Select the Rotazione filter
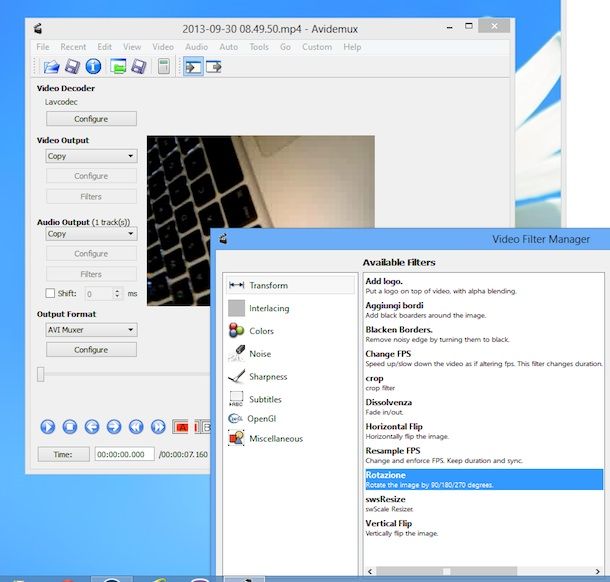The height and width of the screenshot is (582, 610). tap(484, 479)
